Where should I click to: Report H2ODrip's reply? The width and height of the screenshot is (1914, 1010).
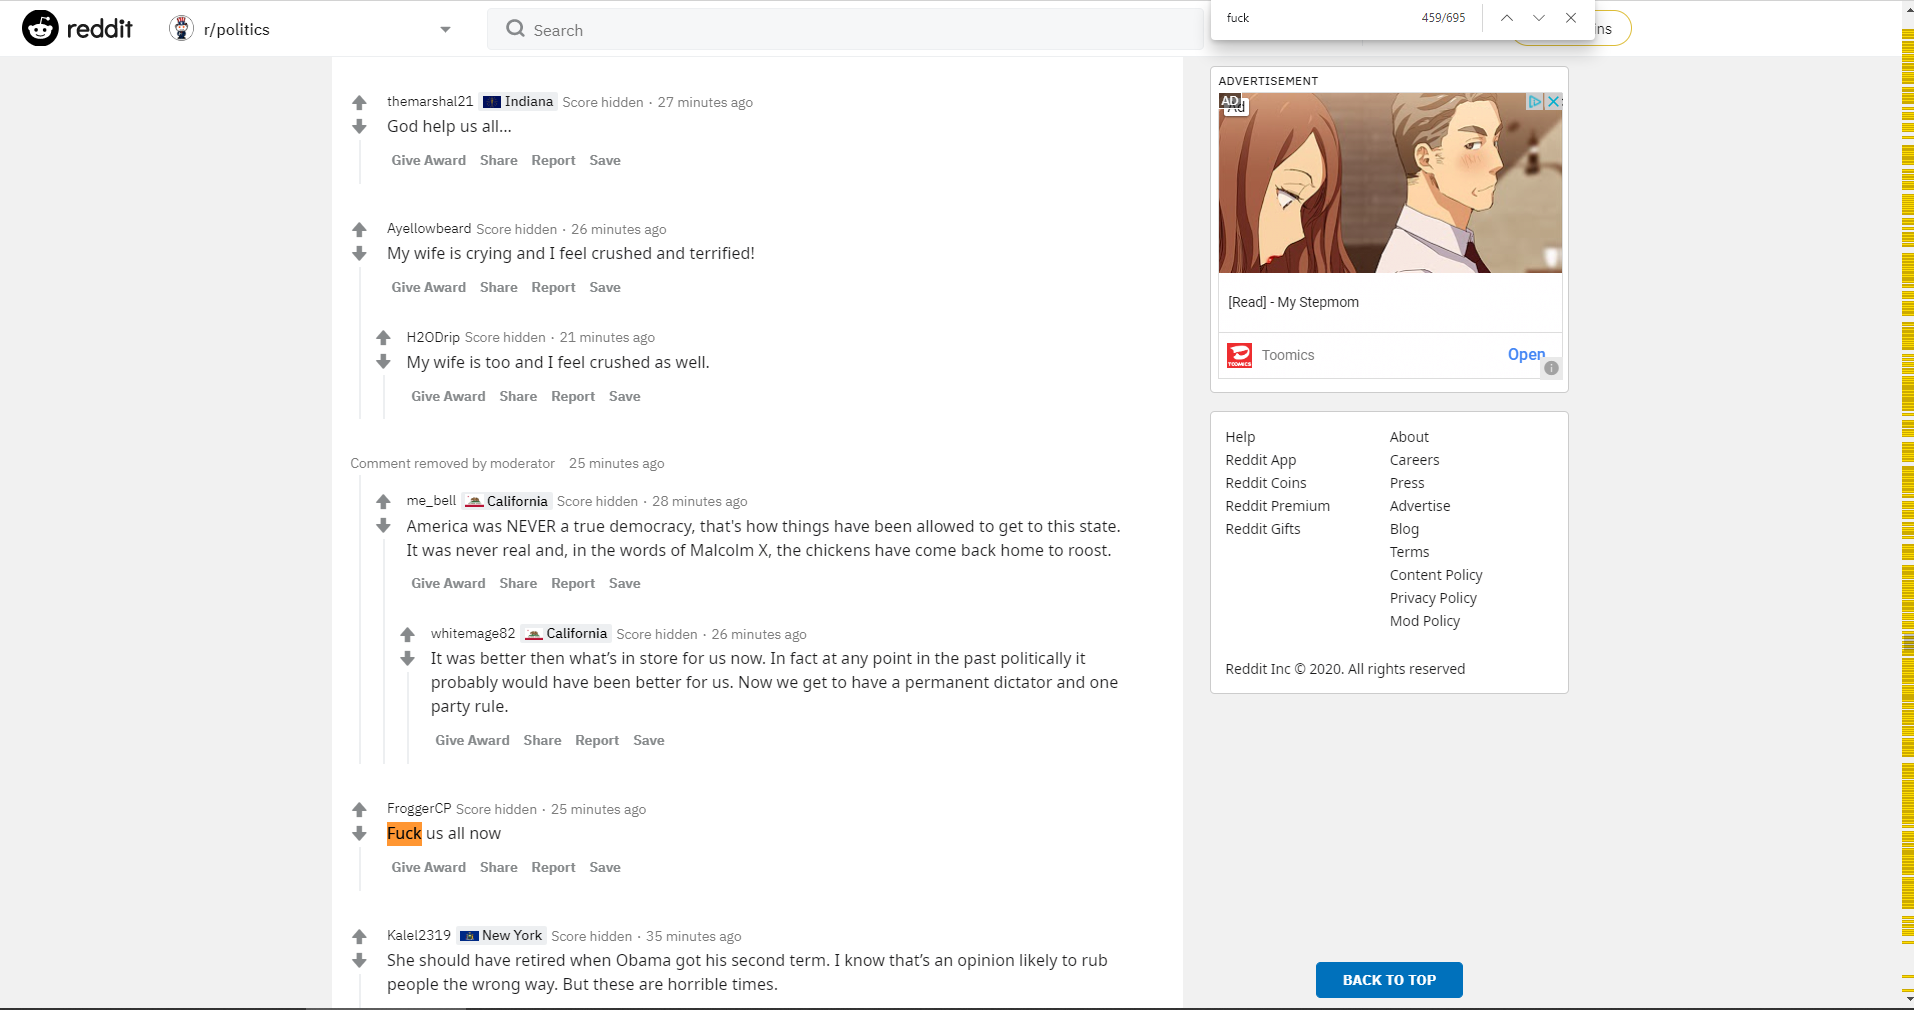[573, 396]
